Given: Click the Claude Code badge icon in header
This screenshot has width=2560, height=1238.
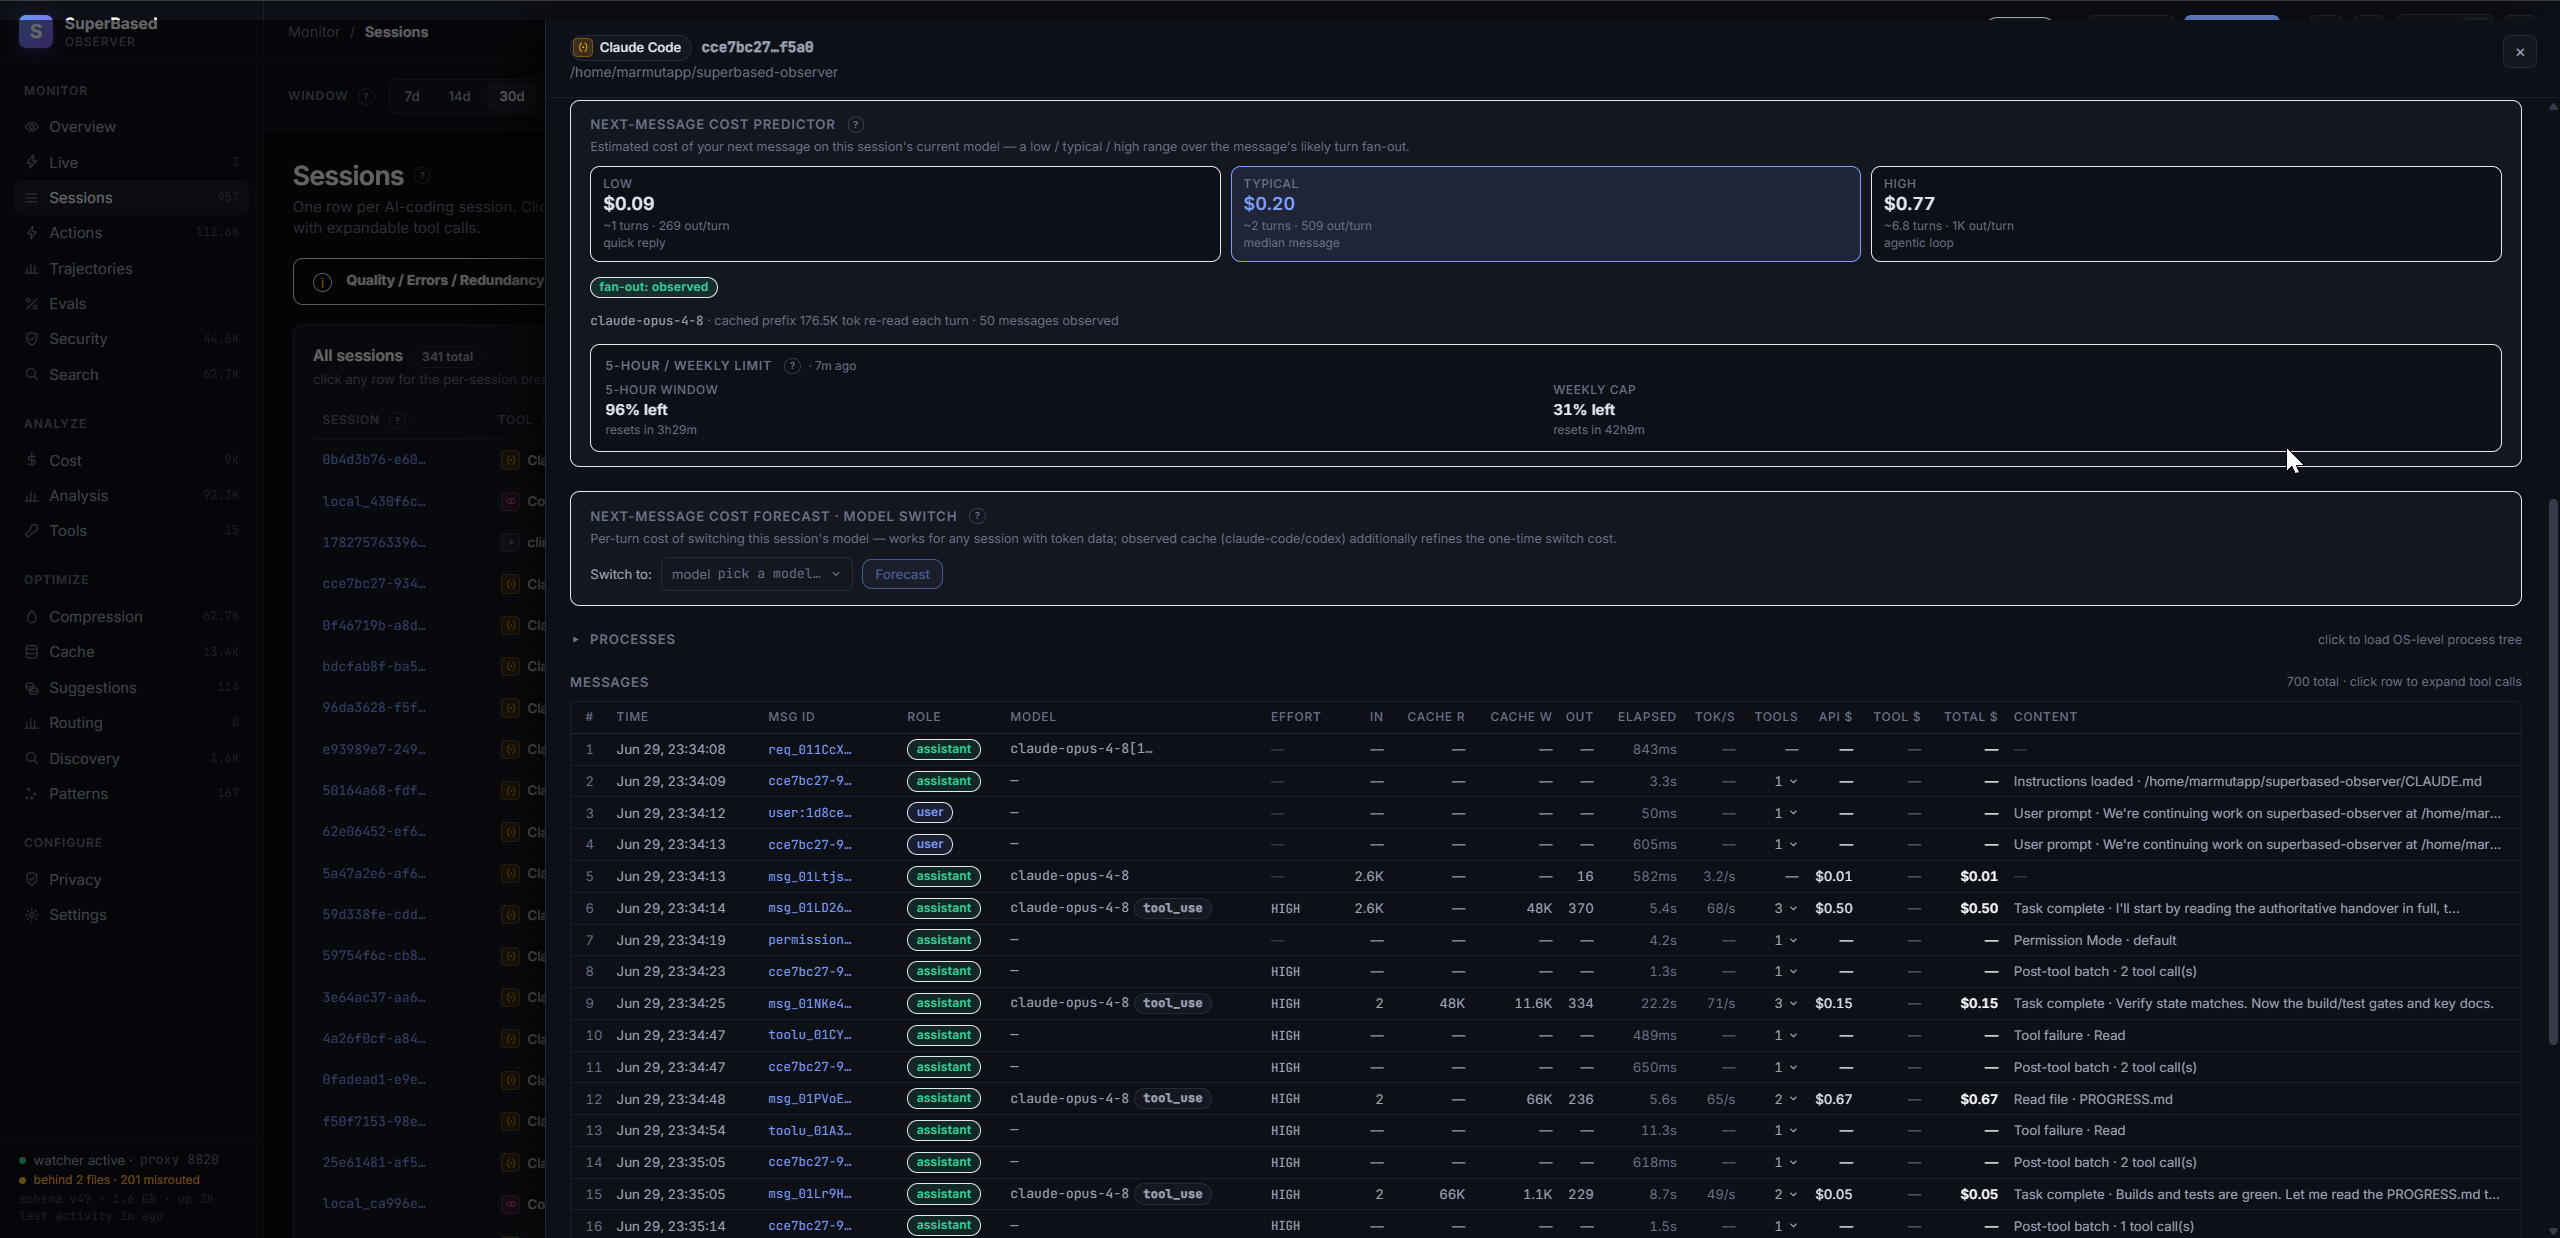Looking at the screenshot, I should 583,47.
